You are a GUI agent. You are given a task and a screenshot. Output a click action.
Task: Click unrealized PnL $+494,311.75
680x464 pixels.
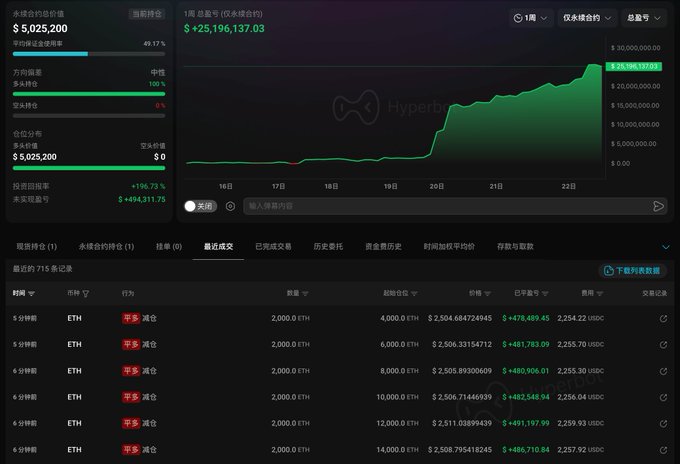click(x=142, y=199)
